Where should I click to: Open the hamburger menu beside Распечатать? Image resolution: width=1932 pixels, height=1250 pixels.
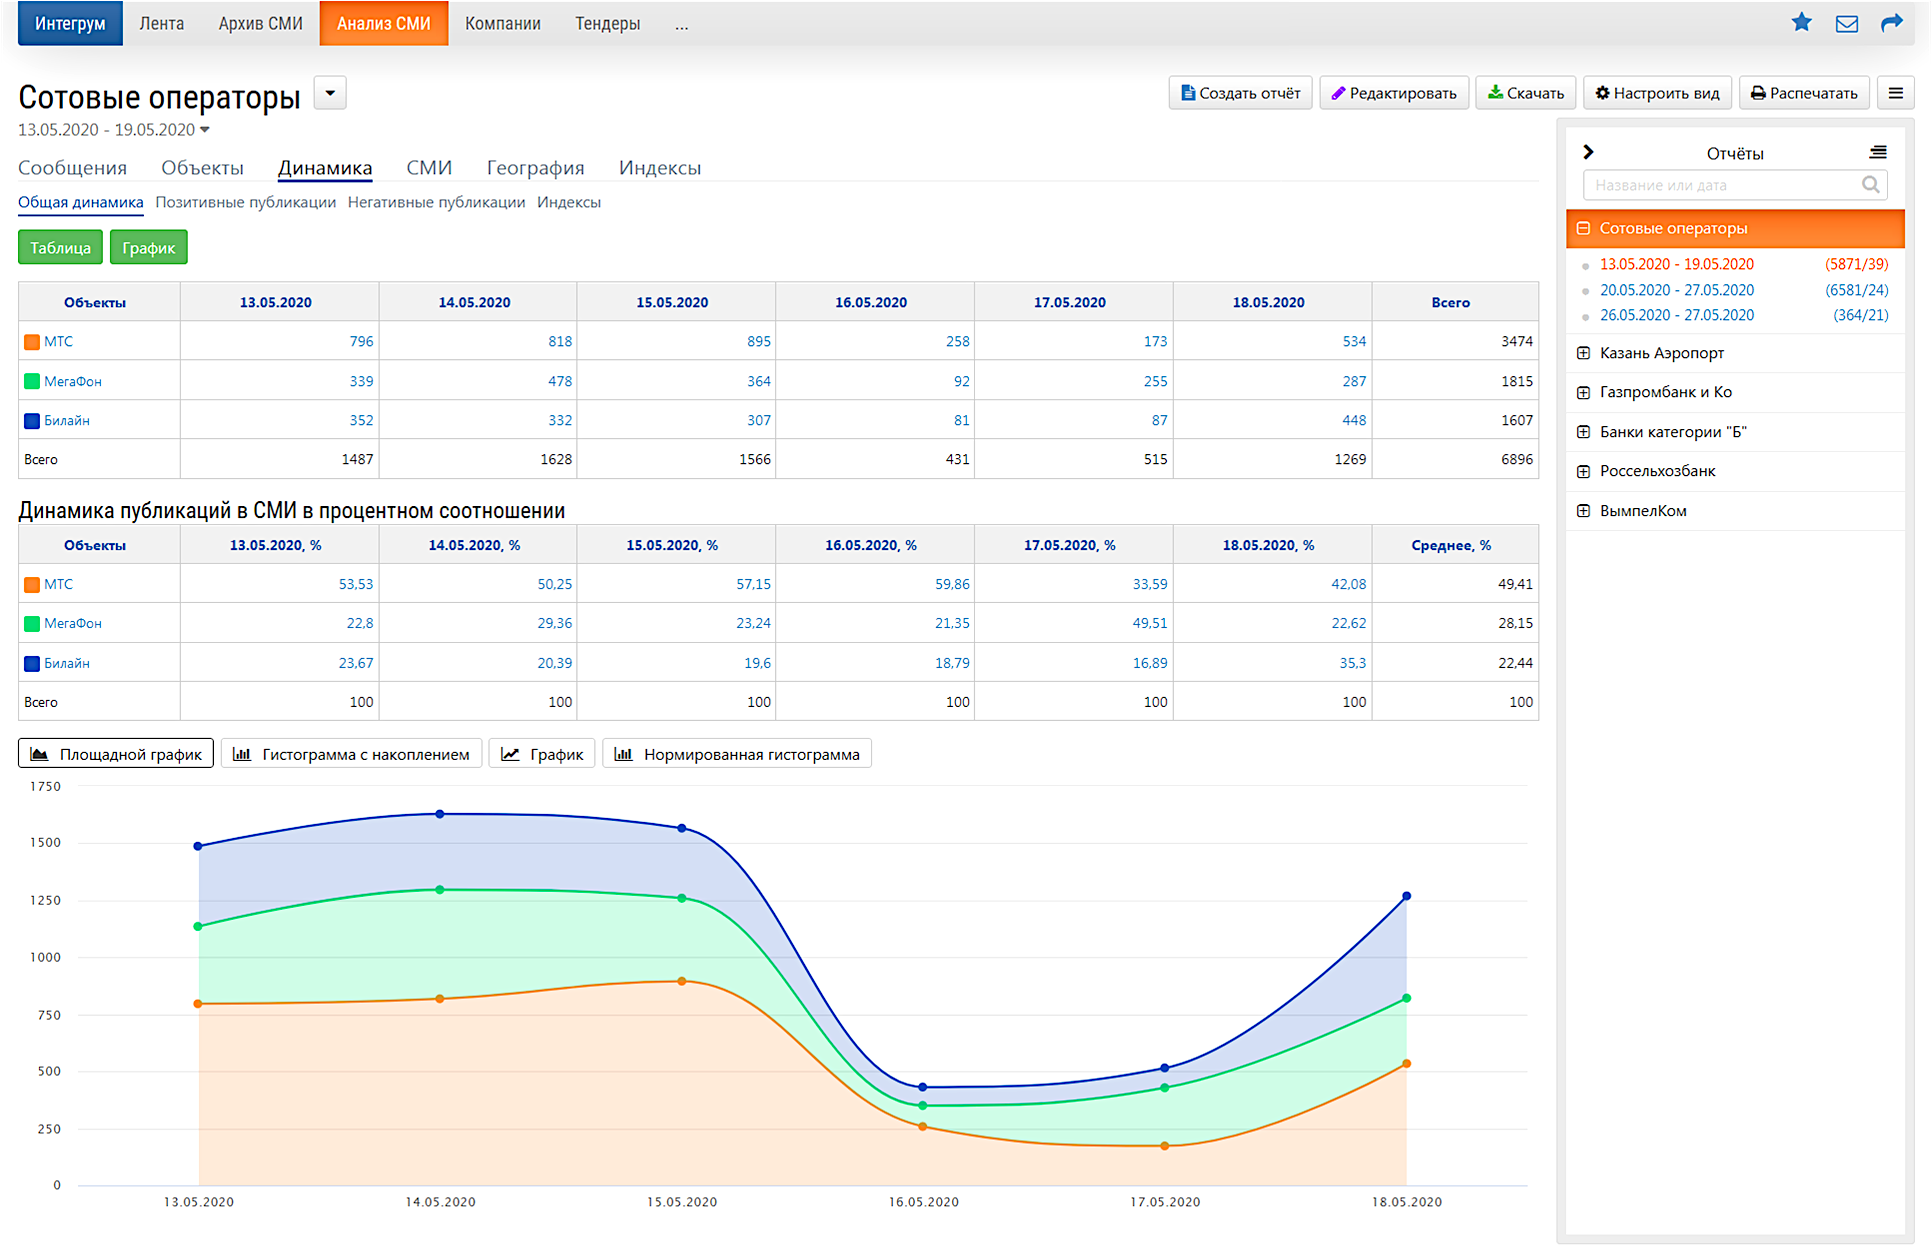tap(1895, 93)
